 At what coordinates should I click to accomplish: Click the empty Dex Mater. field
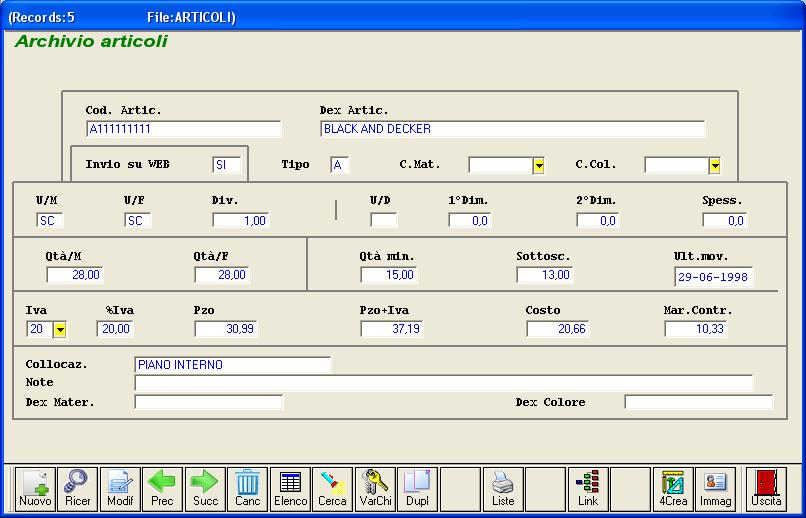(x=209, y=402)
